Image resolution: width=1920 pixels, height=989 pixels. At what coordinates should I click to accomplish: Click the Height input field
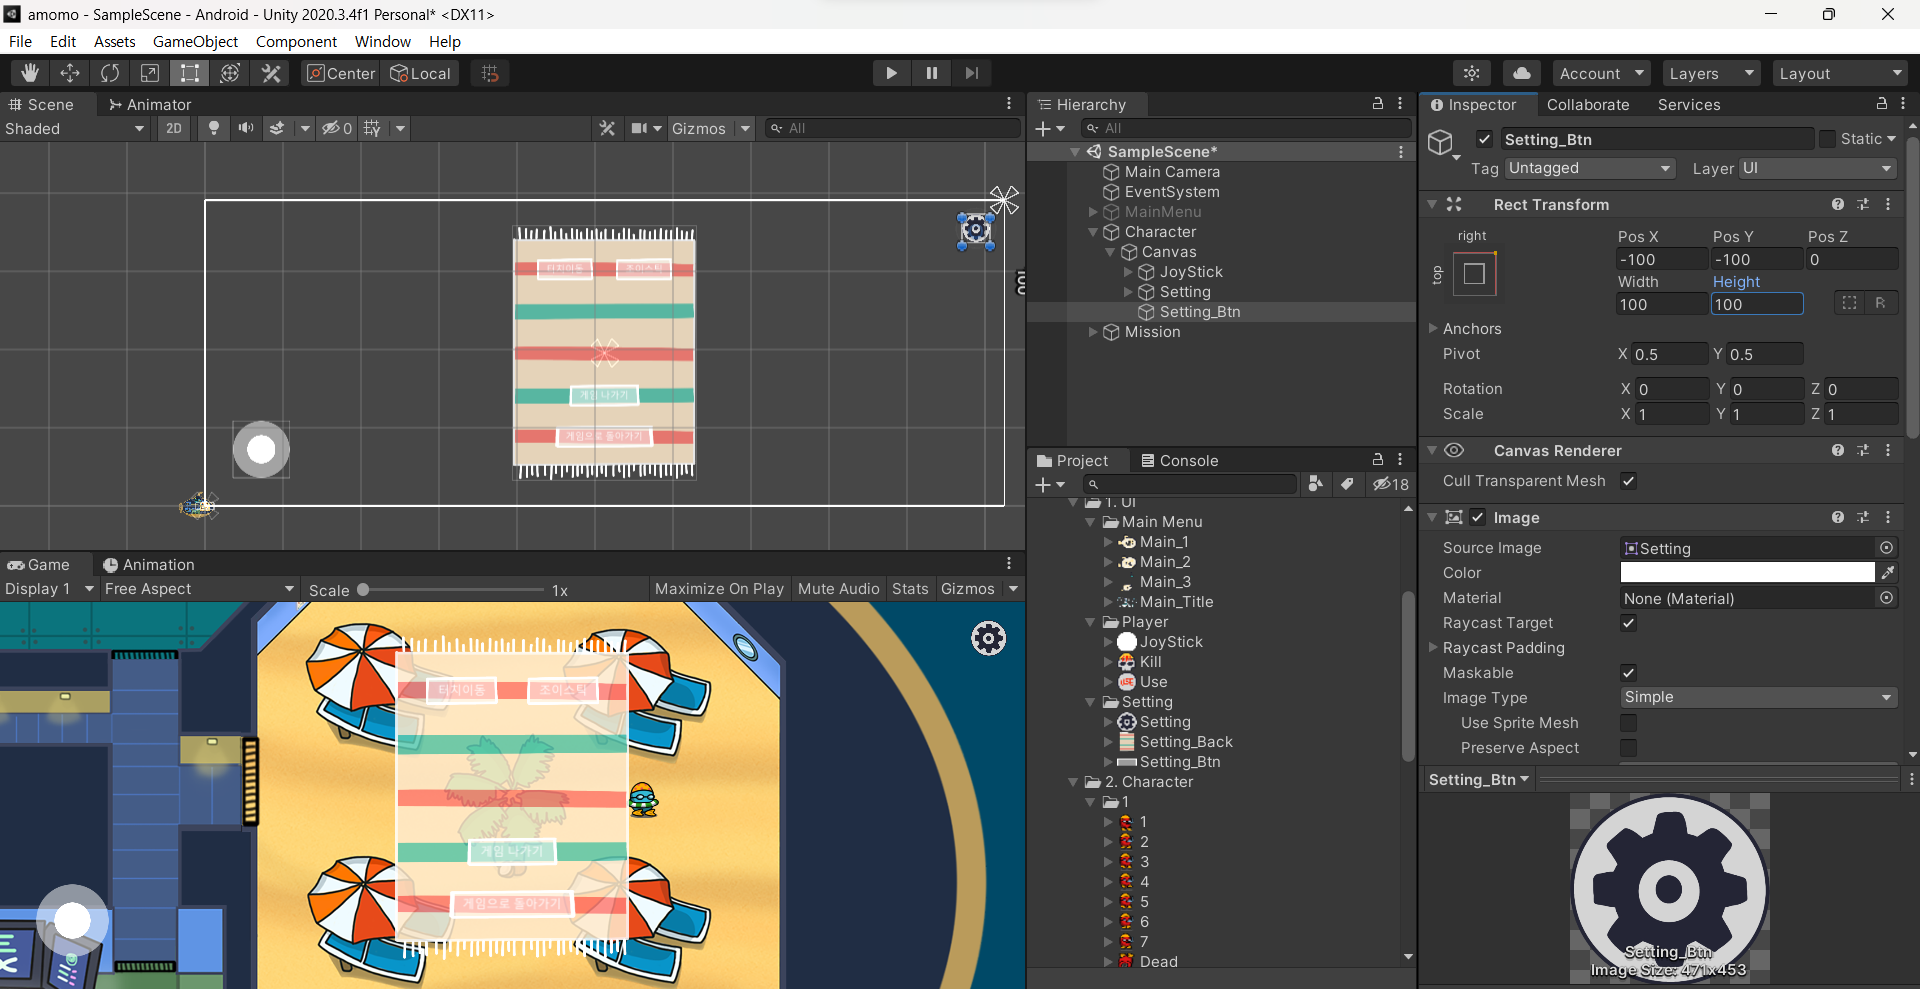coord(1756,304)
